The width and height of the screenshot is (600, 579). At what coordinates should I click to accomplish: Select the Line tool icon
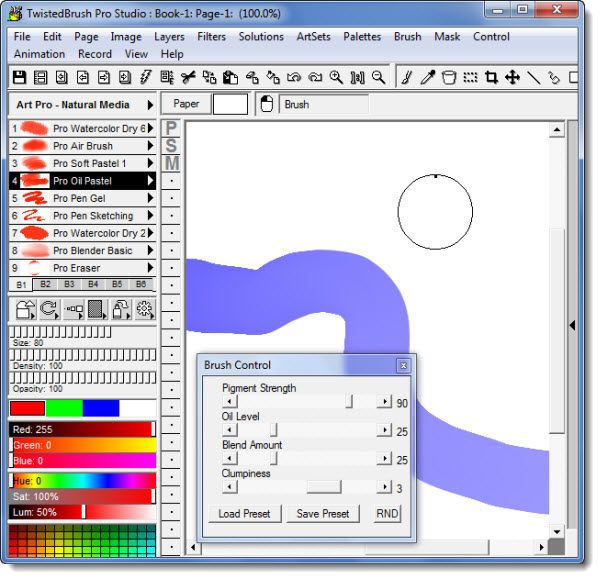click(533, 78)
